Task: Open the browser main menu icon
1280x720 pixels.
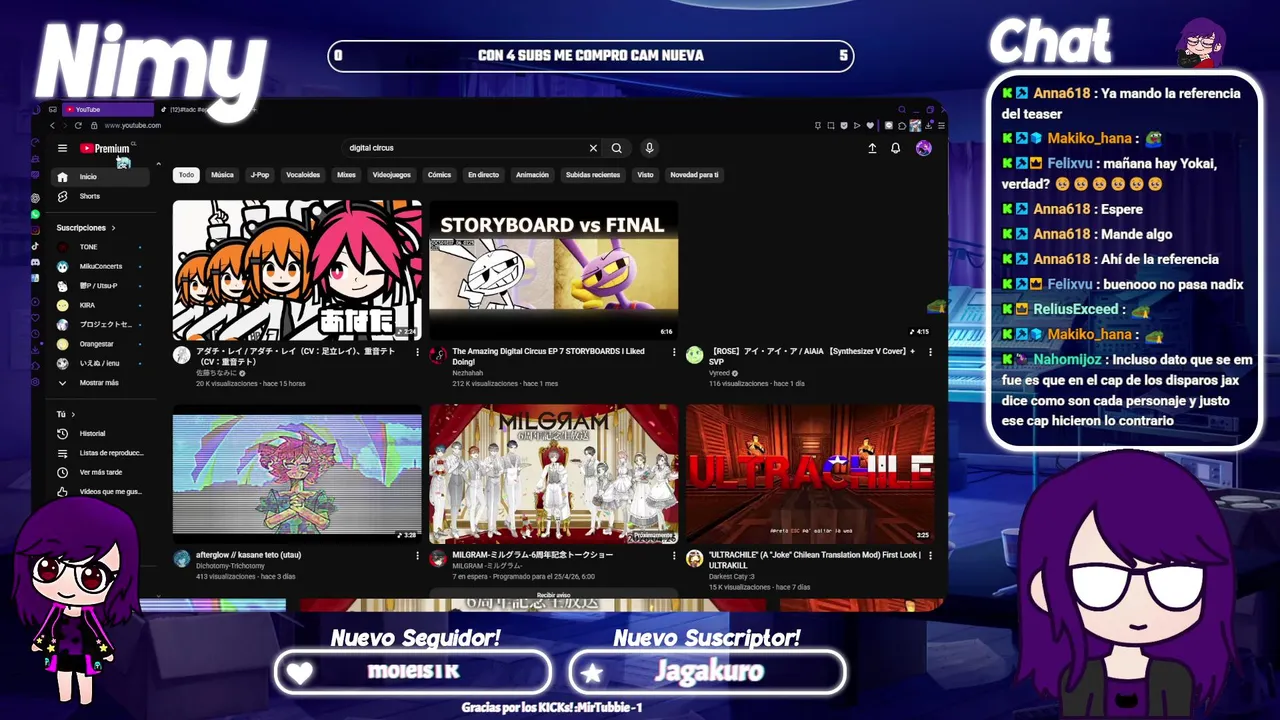Action: click(x=941, y=125)
